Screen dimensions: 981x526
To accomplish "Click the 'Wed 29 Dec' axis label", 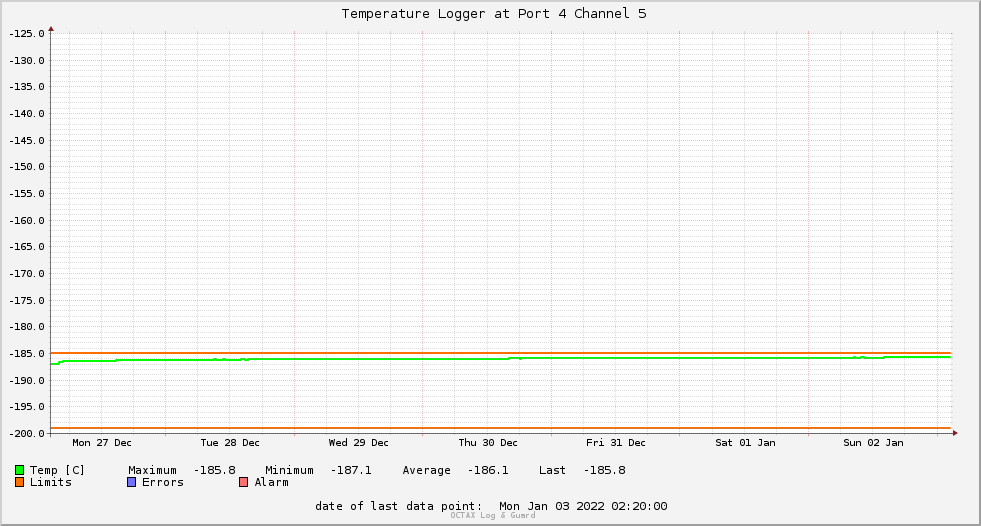I will click(358, 443).
